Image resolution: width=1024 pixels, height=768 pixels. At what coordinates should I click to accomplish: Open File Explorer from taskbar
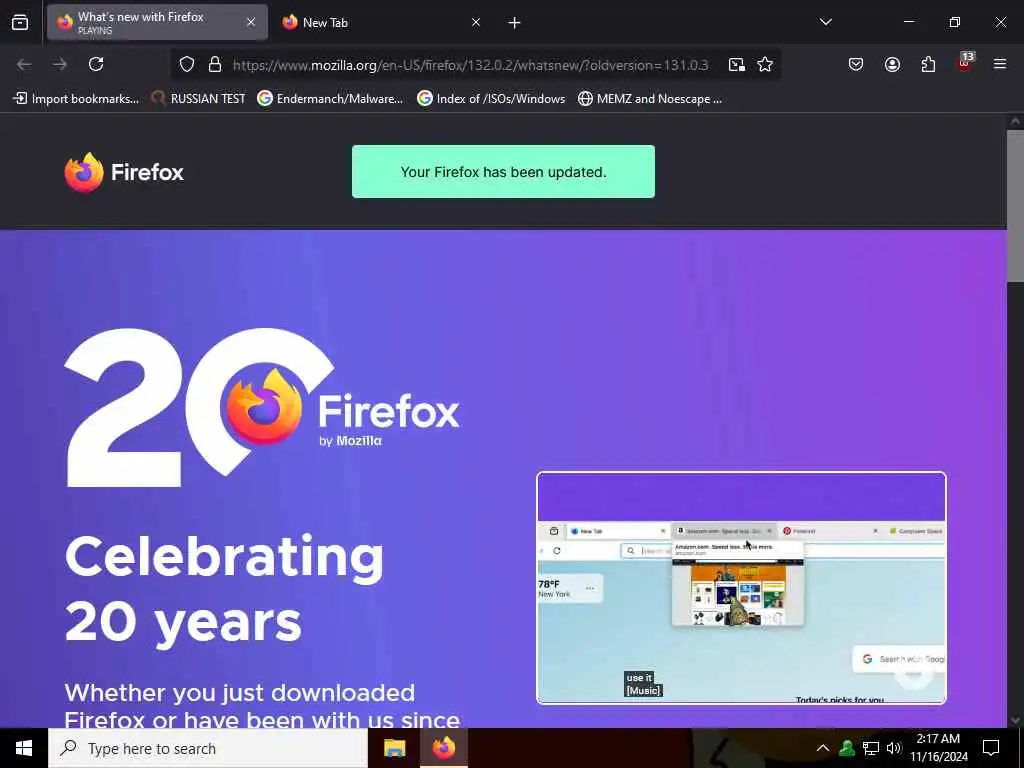[x=394, y=748]
